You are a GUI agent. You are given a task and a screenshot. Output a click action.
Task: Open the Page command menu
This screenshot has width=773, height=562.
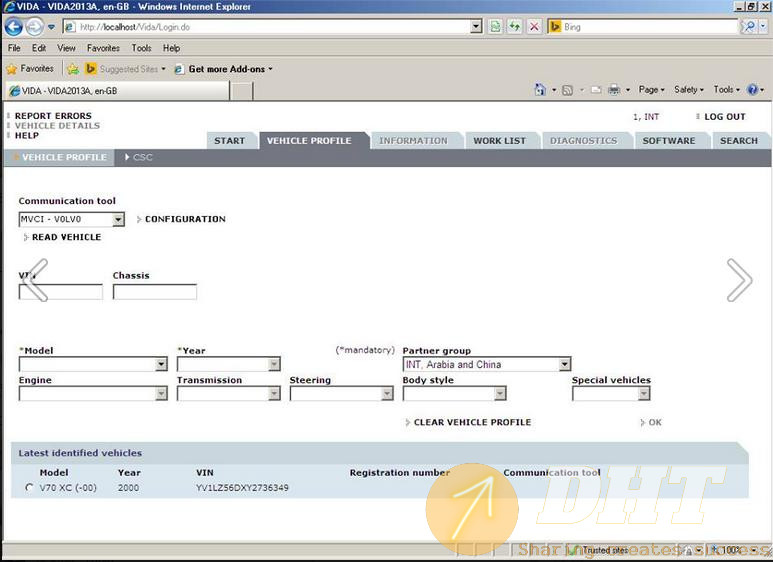[651, 90]
